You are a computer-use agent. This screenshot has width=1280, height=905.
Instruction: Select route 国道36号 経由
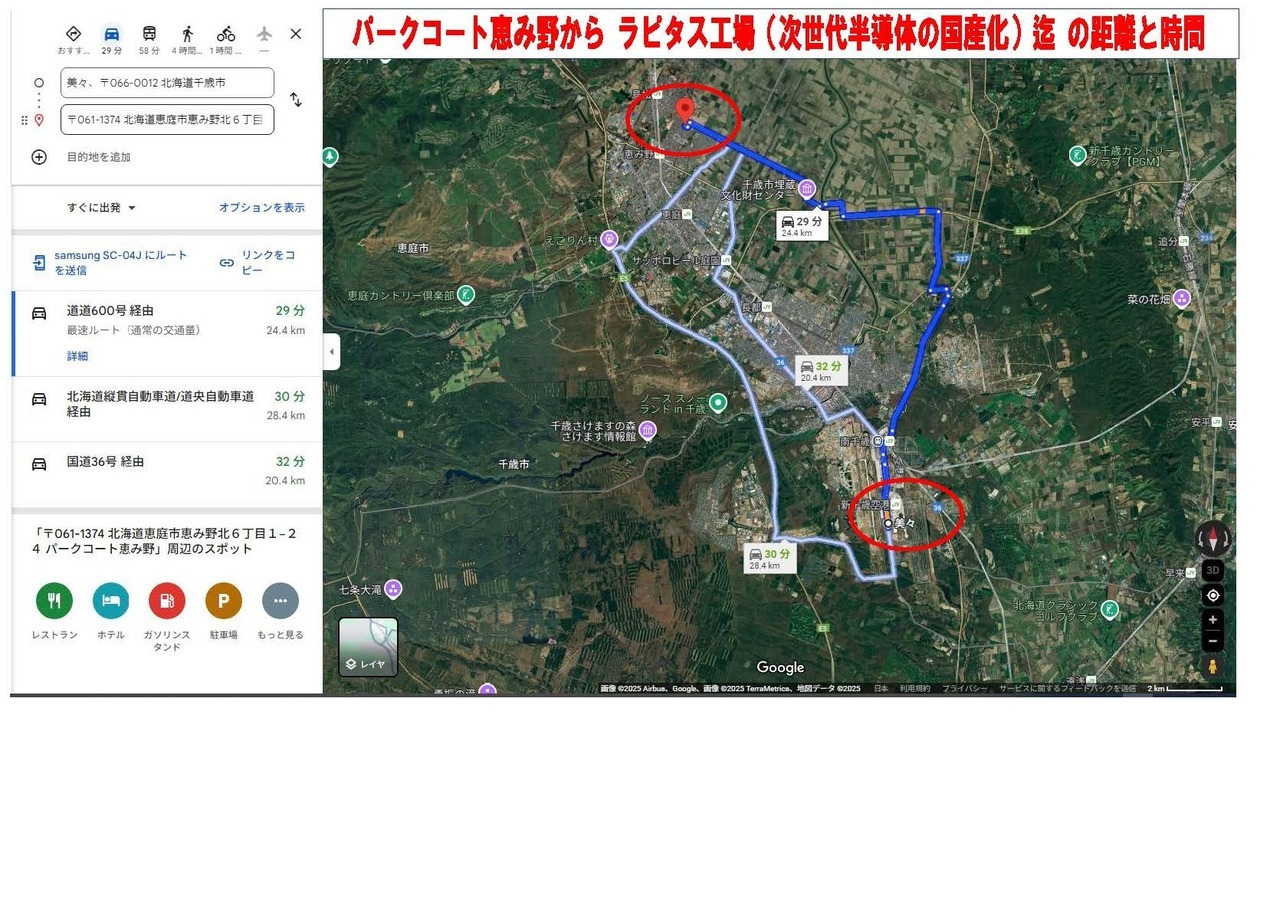coord(167,472)
